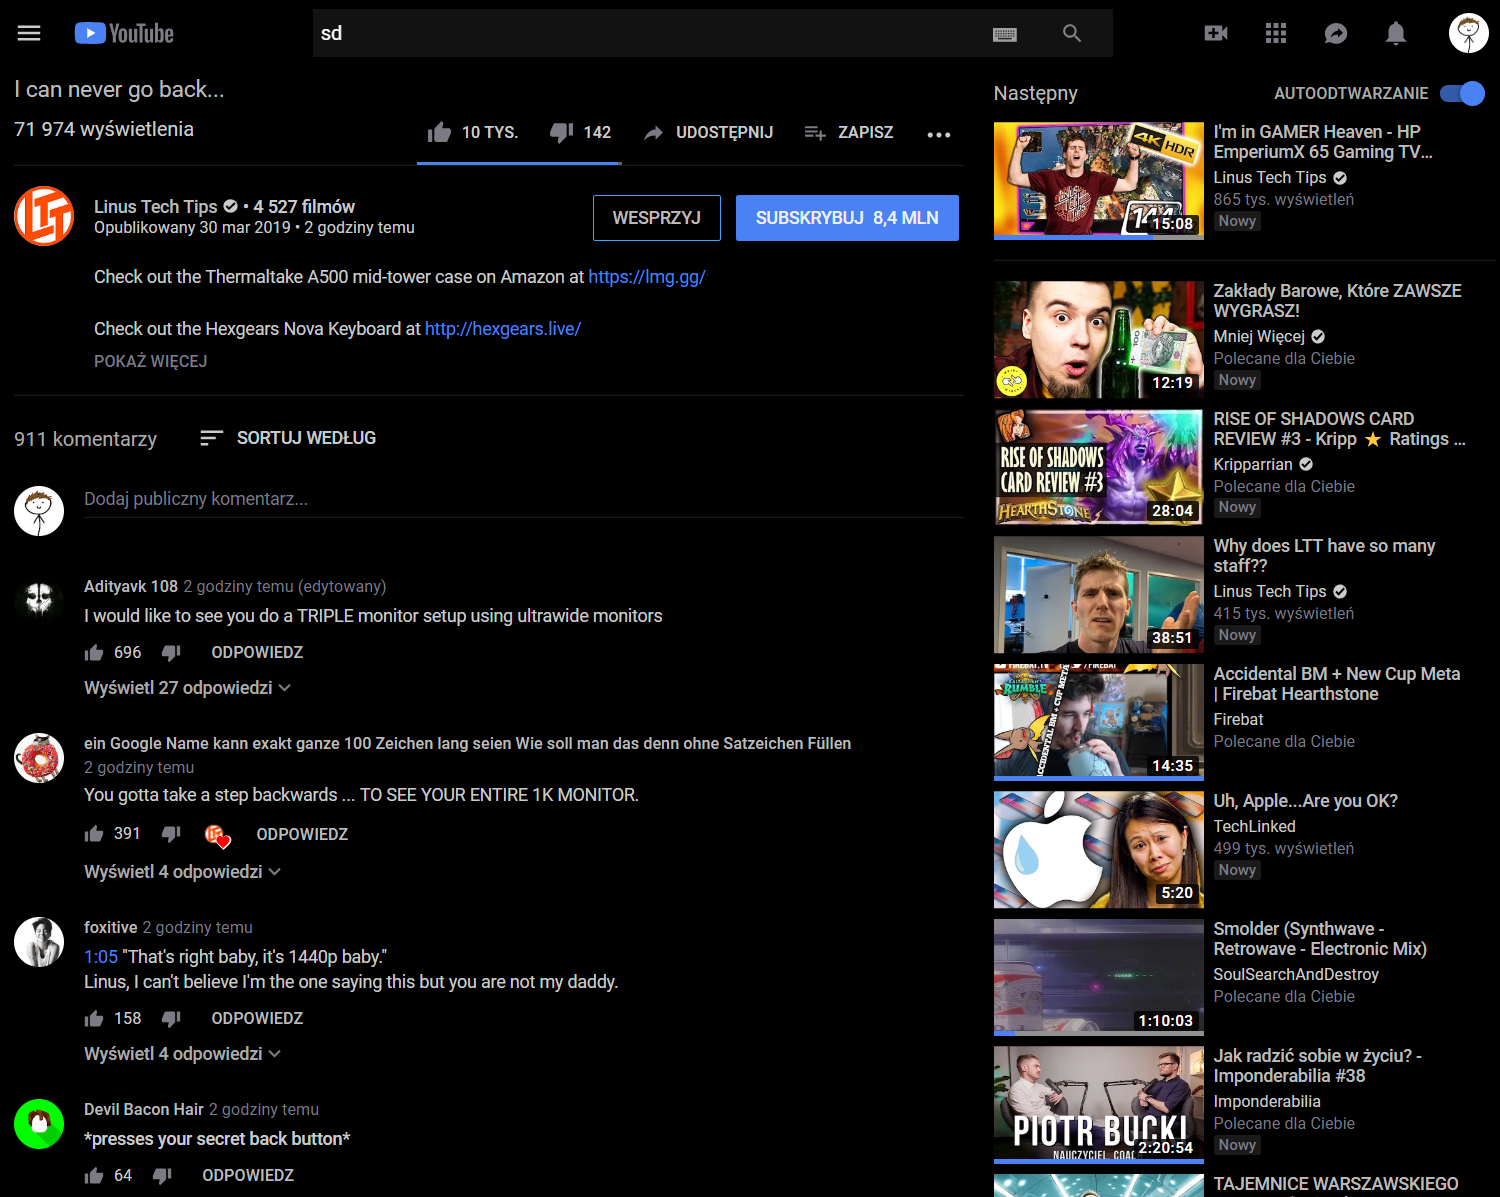
Task: Expand 4 replies under 1K MONITOR comment
Action: [x=183, y=872]
